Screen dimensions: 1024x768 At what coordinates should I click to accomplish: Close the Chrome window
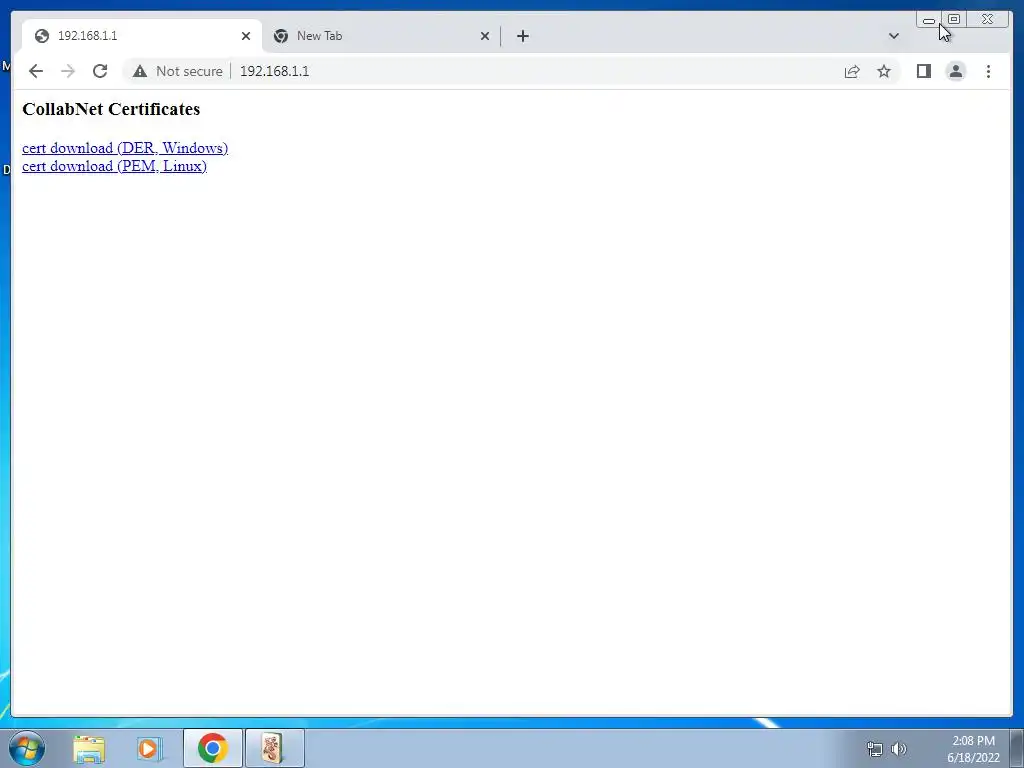[x=987, y=20]
